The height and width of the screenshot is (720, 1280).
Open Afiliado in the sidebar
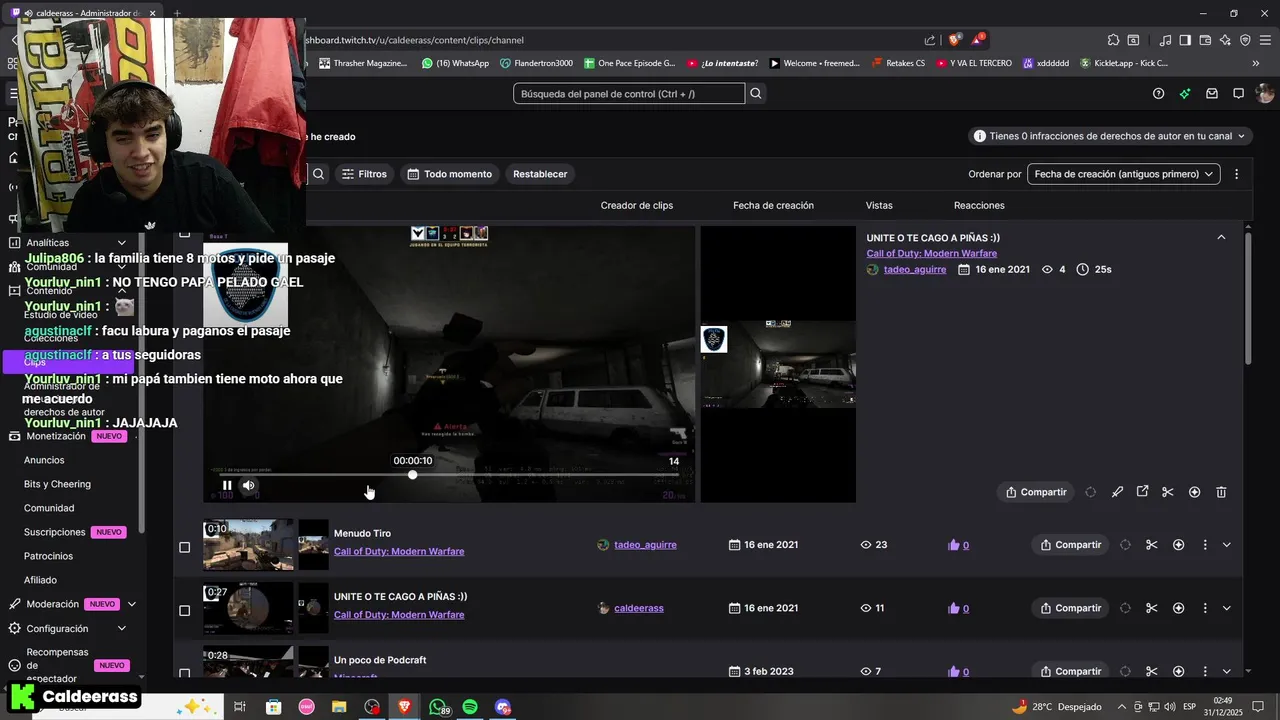pos(40,580)
